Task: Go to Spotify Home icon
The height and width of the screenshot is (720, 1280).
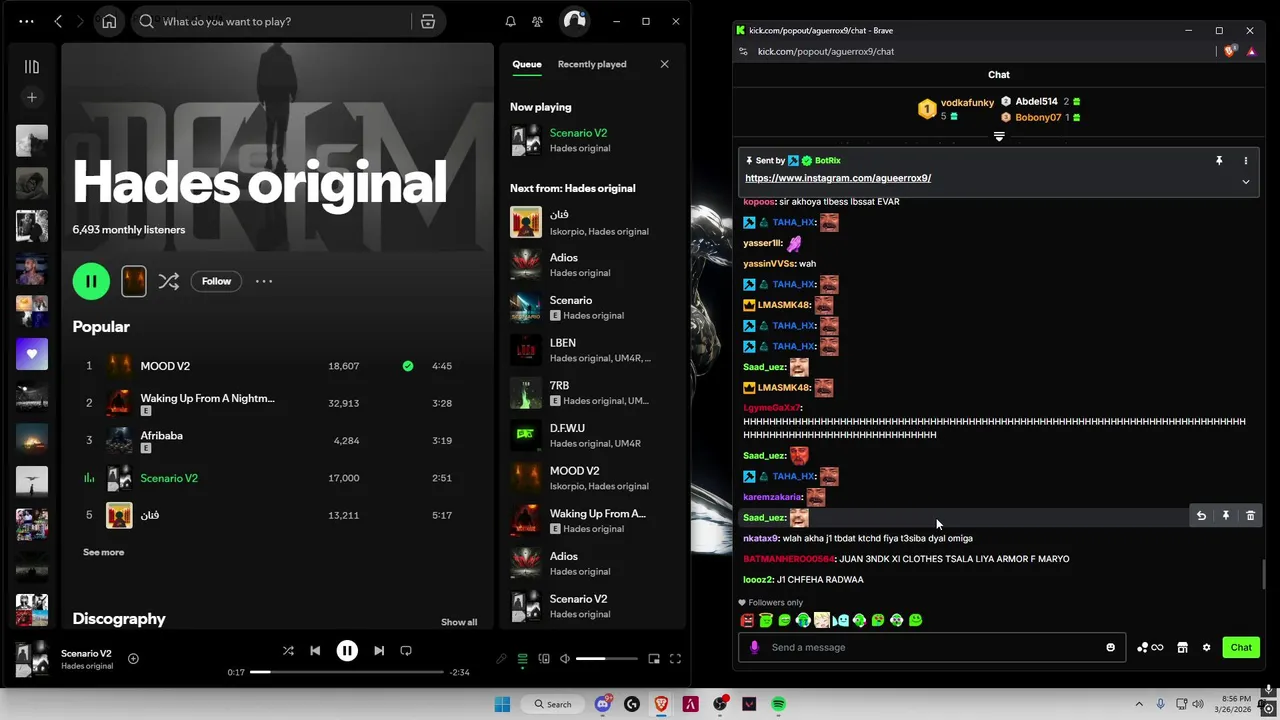Action: 109,21
